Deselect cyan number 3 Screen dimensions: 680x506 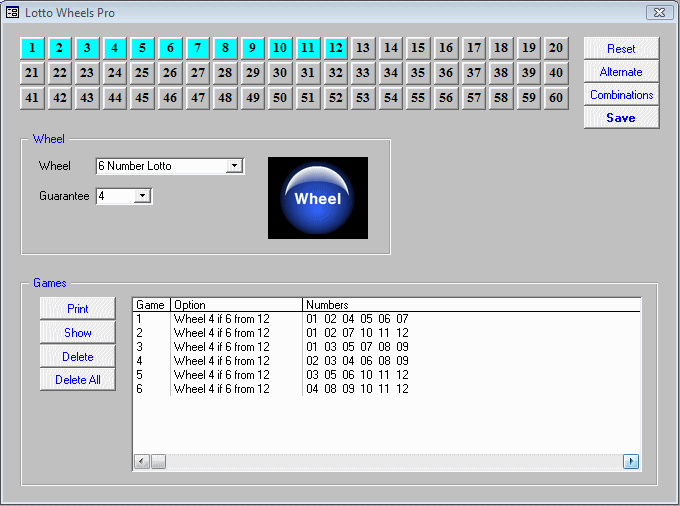87,48
